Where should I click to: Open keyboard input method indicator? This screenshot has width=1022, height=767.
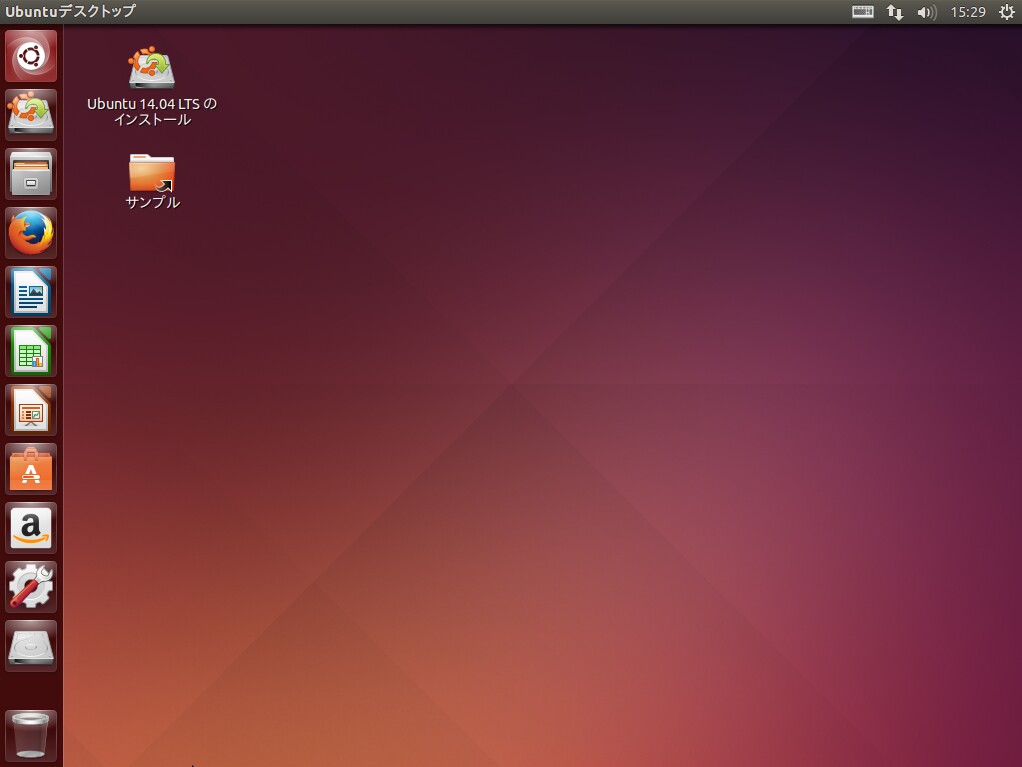[x=862, y=12]
